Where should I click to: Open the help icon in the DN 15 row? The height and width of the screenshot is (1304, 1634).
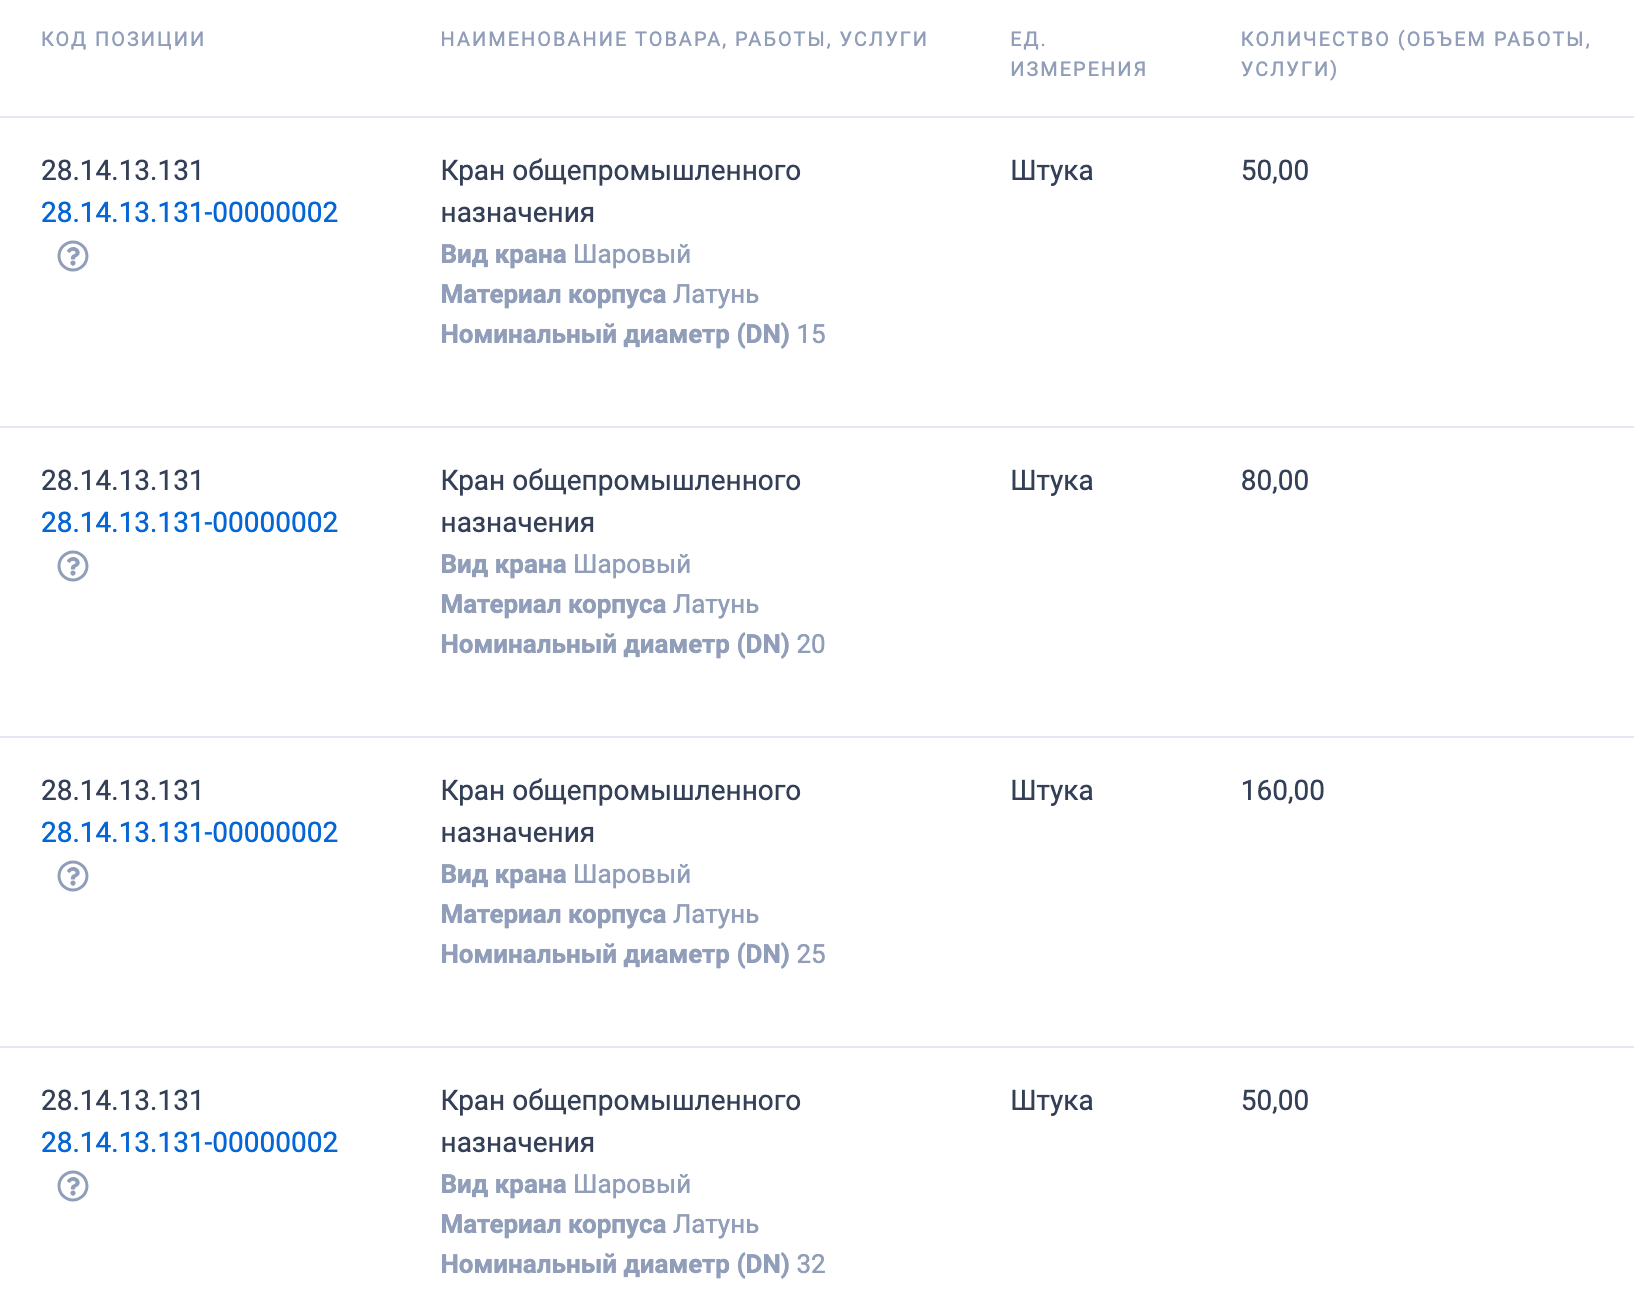click(74, 258)
